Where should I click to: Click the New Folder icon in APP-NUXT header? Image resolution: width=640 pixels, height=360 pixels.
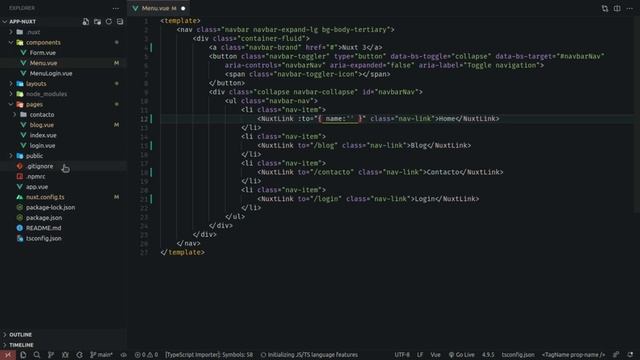97,22
